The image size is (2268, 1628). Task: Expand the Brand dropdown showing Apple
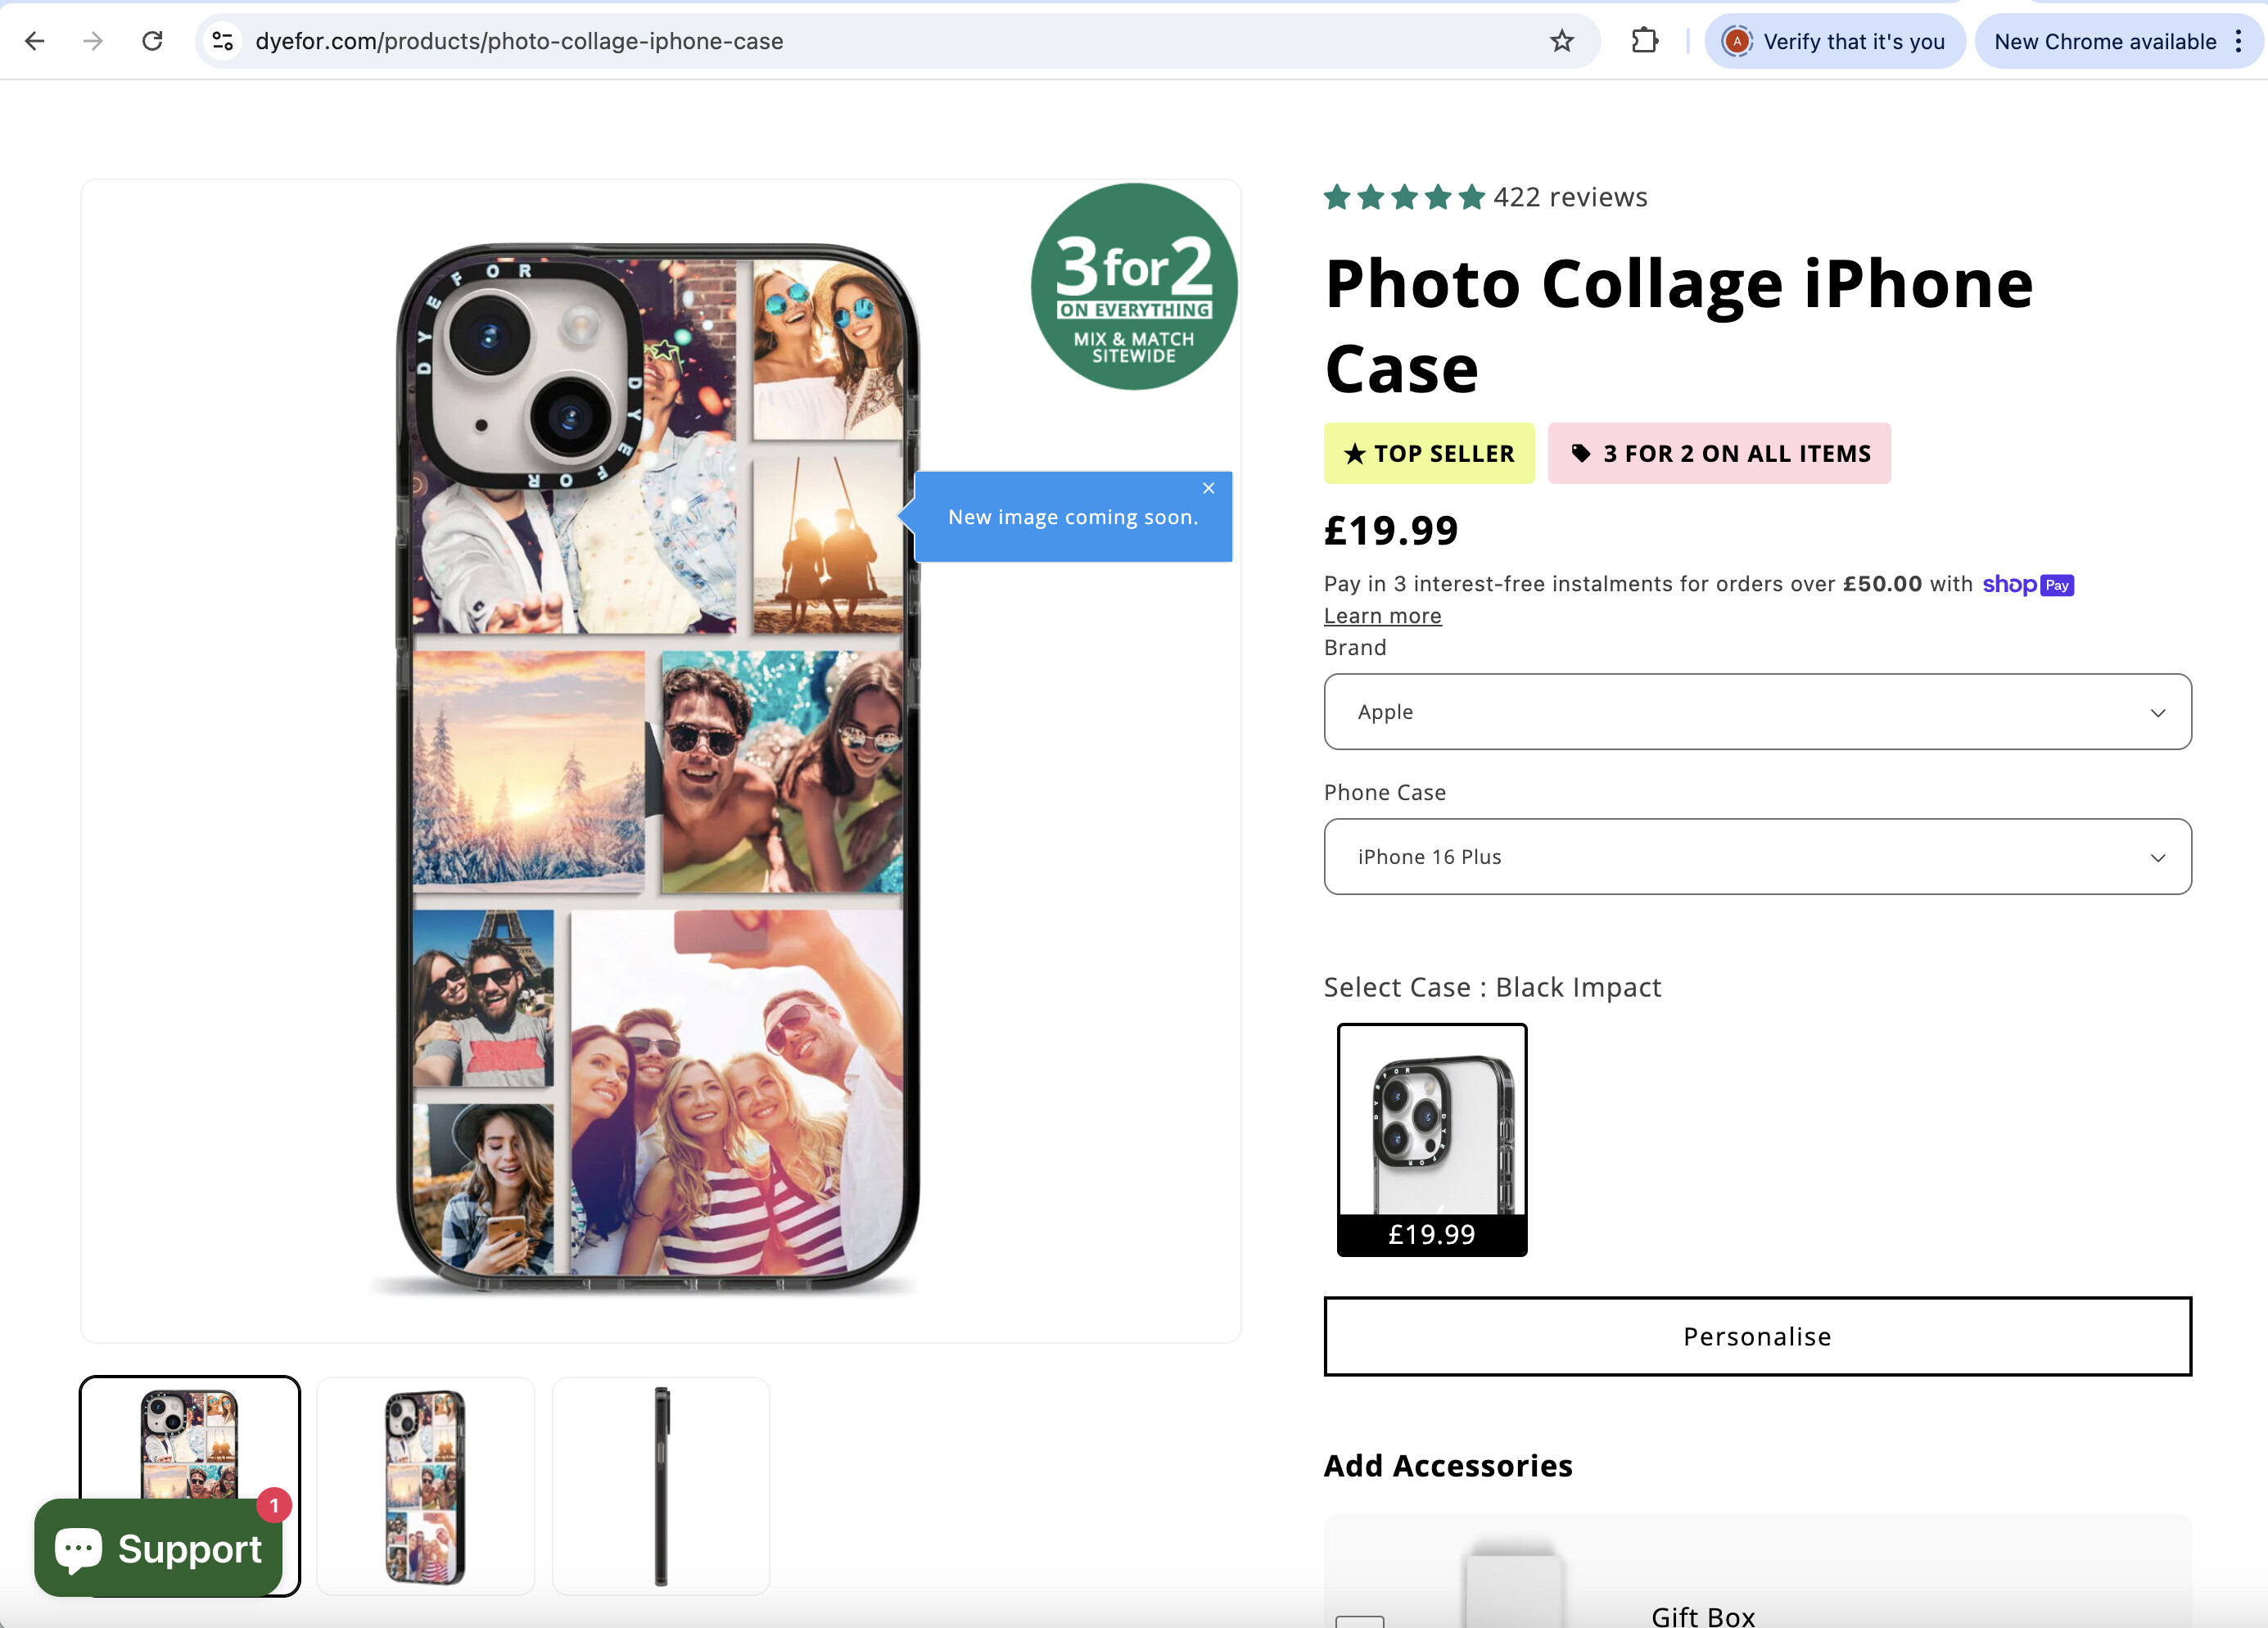pos(1757,712)
